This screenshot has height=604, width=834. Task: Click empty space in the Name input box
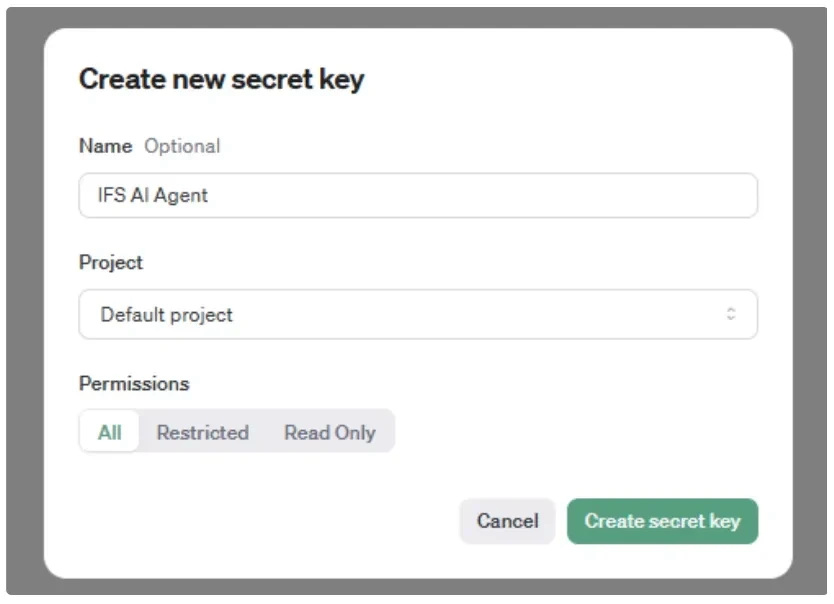479,195
